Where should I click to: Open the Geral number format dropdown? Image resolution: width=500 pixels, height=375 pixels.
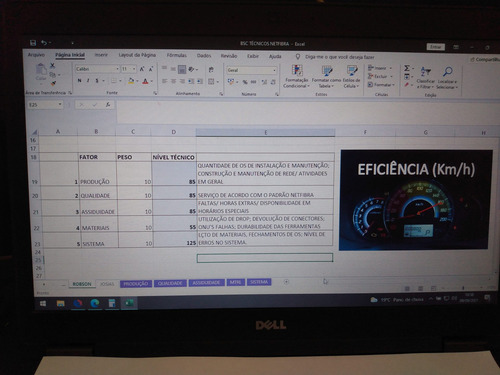click(274, 70)
